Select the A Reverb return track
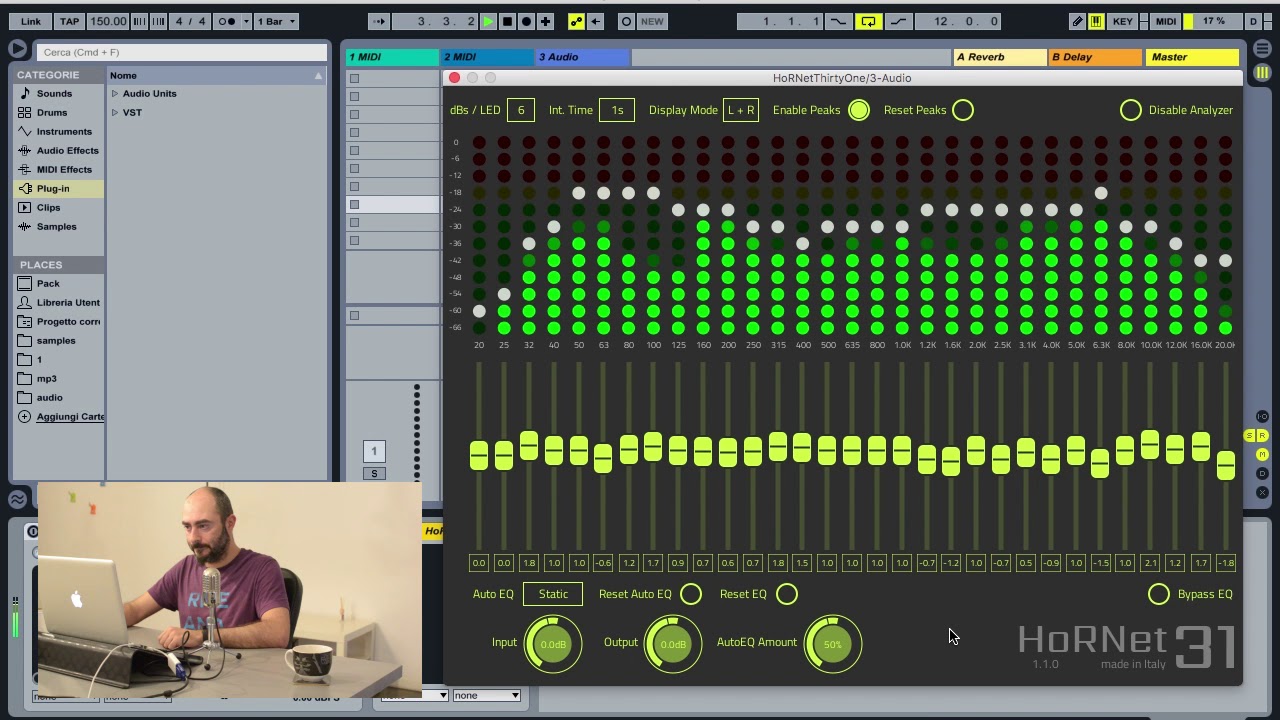Screen dimensions: 1280x720 [999, 57]
